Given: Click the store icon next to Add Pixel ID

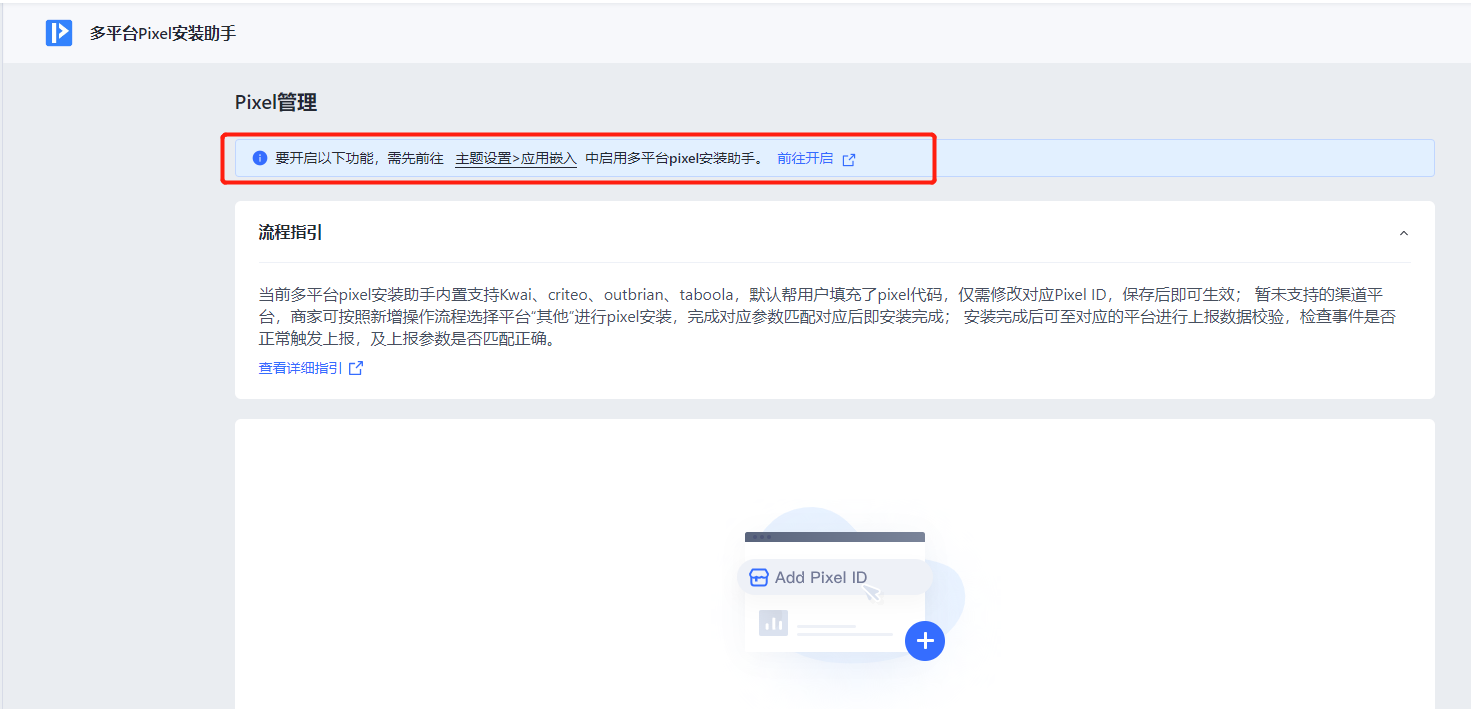Looking at the screenshot, I should click(759, 577).
